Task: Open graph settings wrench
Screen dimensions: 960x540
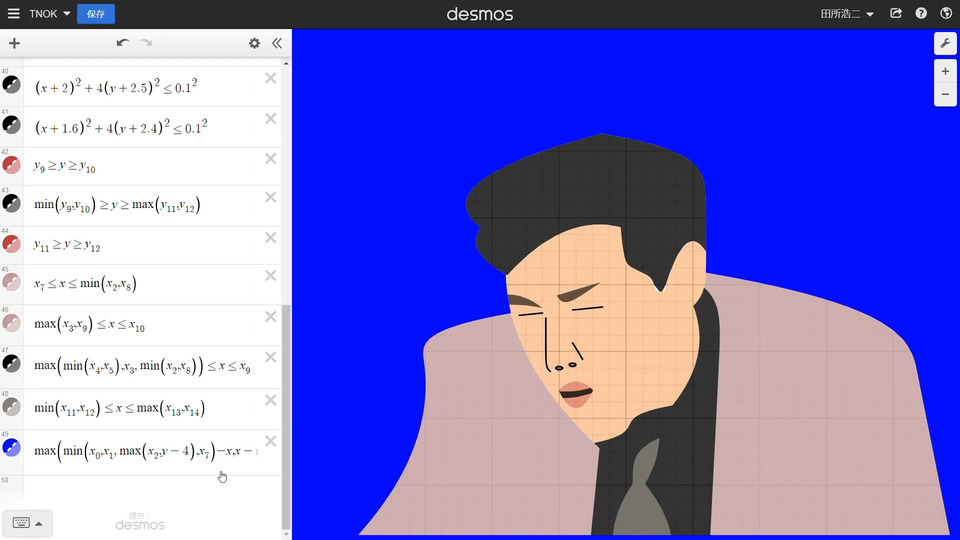Action: [945, 43]
